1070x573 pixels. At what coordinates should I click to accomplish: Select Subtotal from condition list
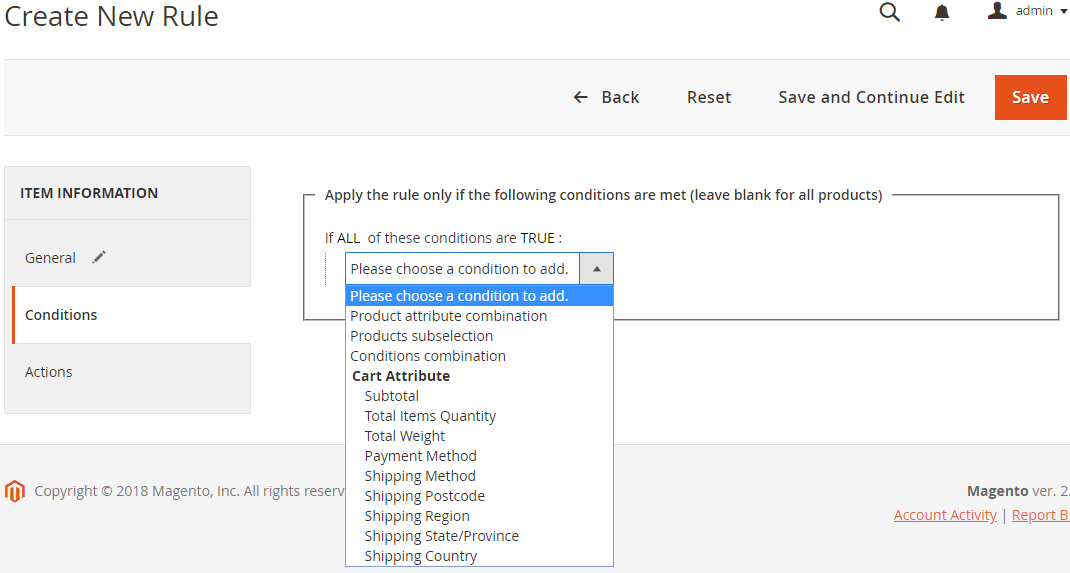click(392, 396)
